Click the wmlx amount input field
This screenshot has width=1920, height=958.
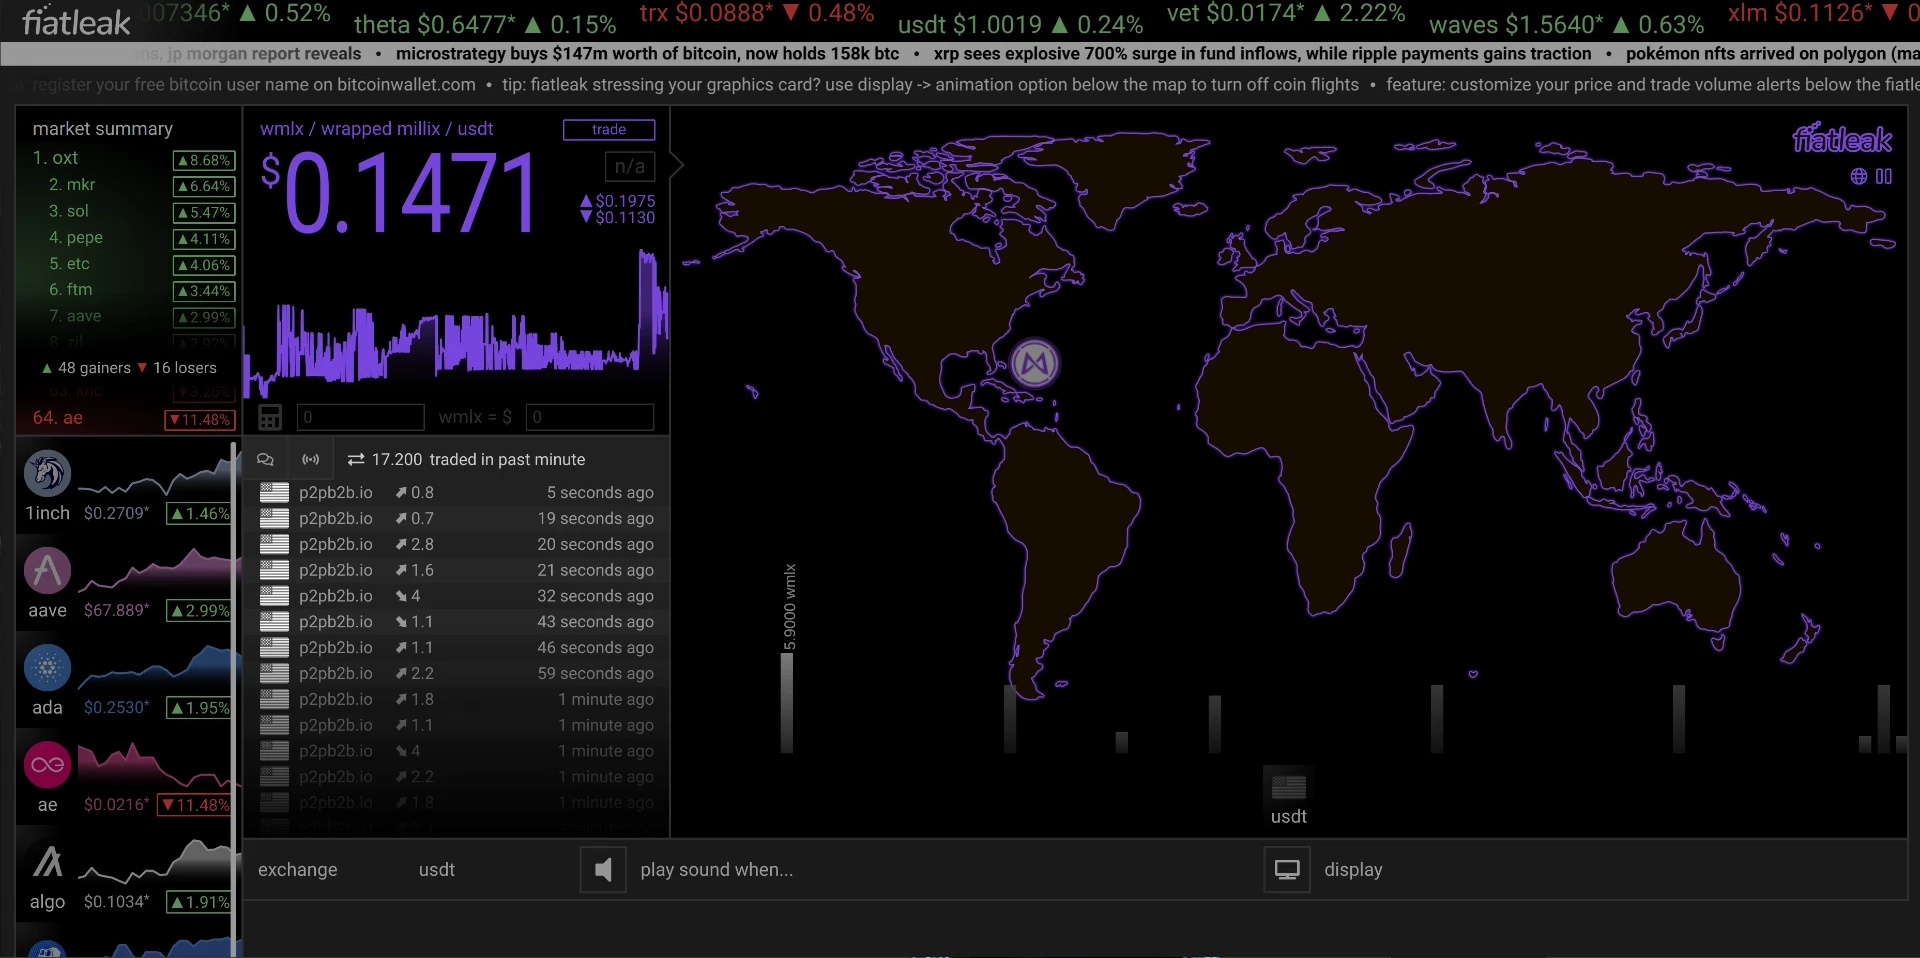click(361, 417)
